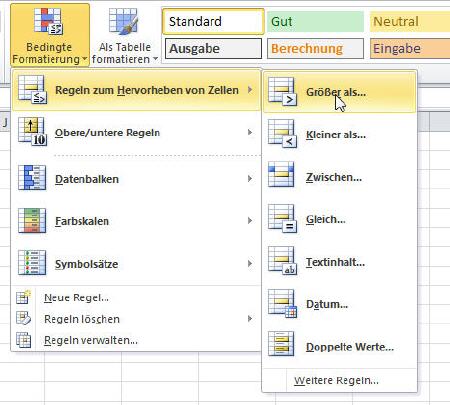The width and height of the screenshot is (450, 405).
Task: Apply the Berechnung cell style
Action: [x=315, y=49]
